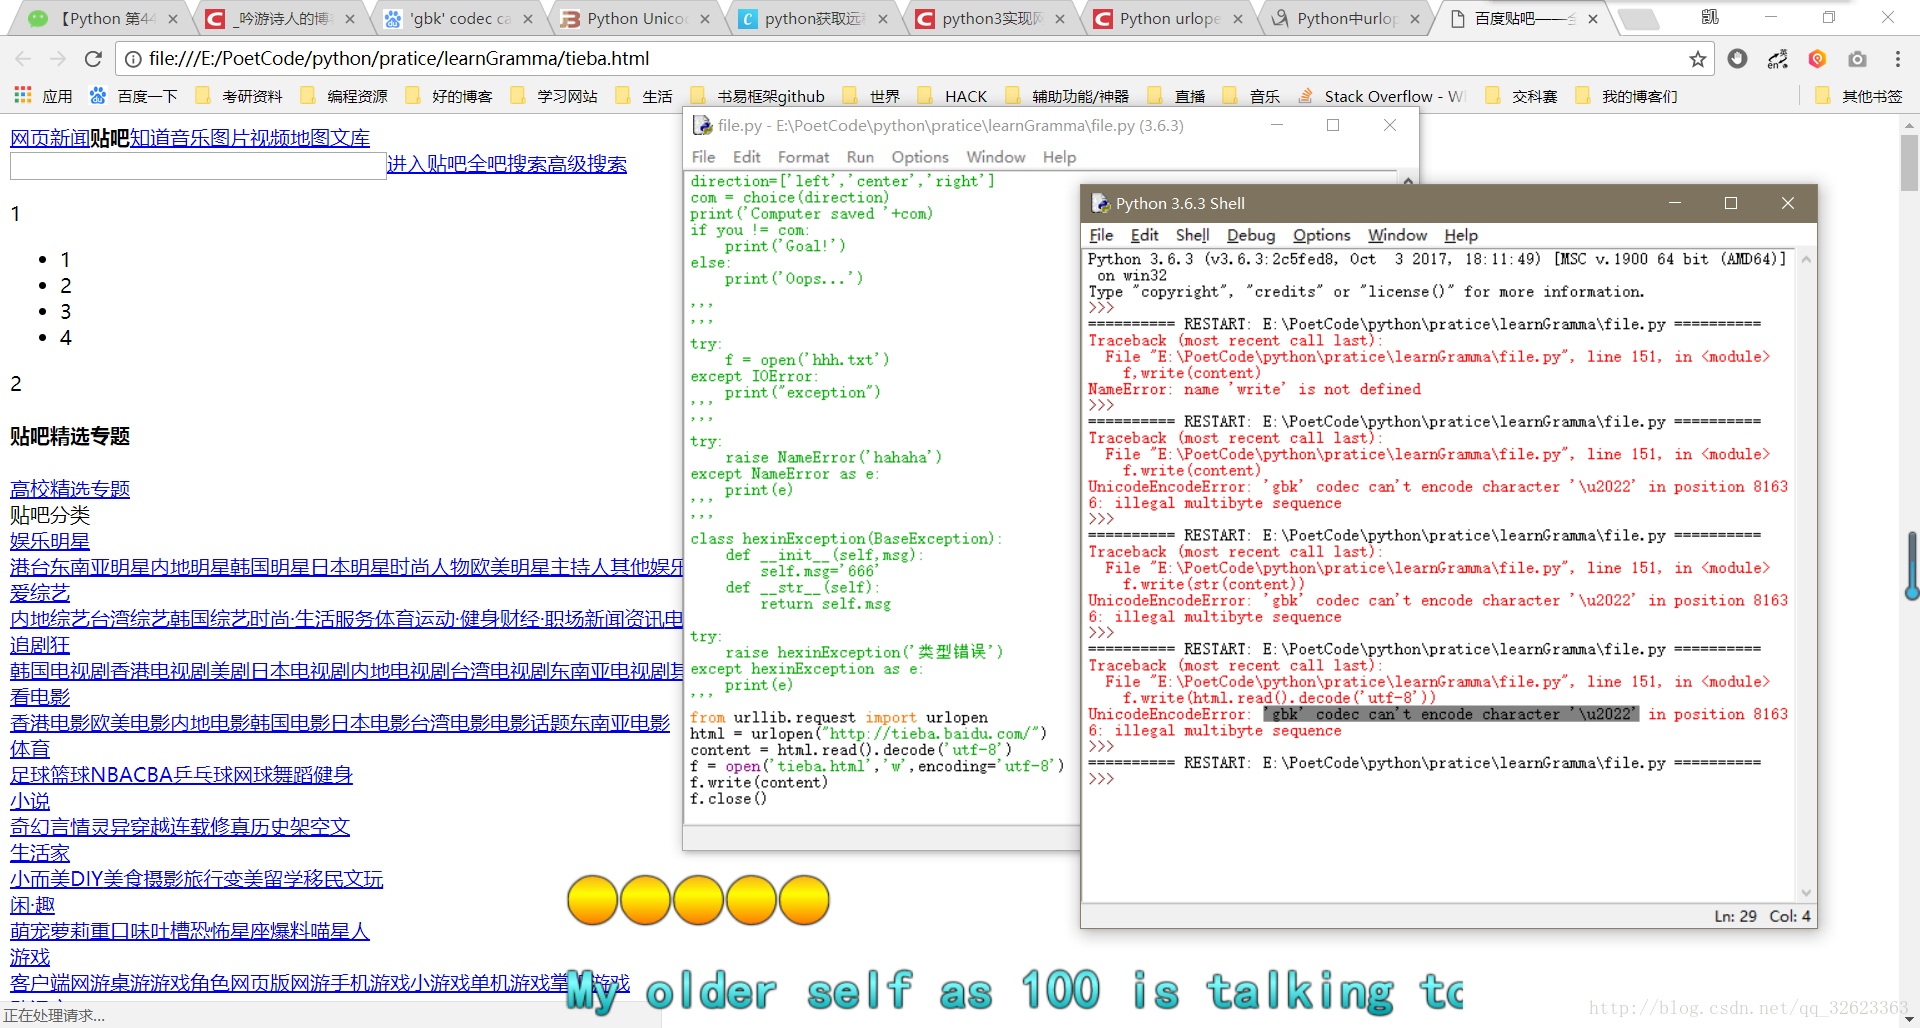Open Help menu in Python Shell
This screenshot has width=1920, height=1028.
click(x=1460, y=235)
